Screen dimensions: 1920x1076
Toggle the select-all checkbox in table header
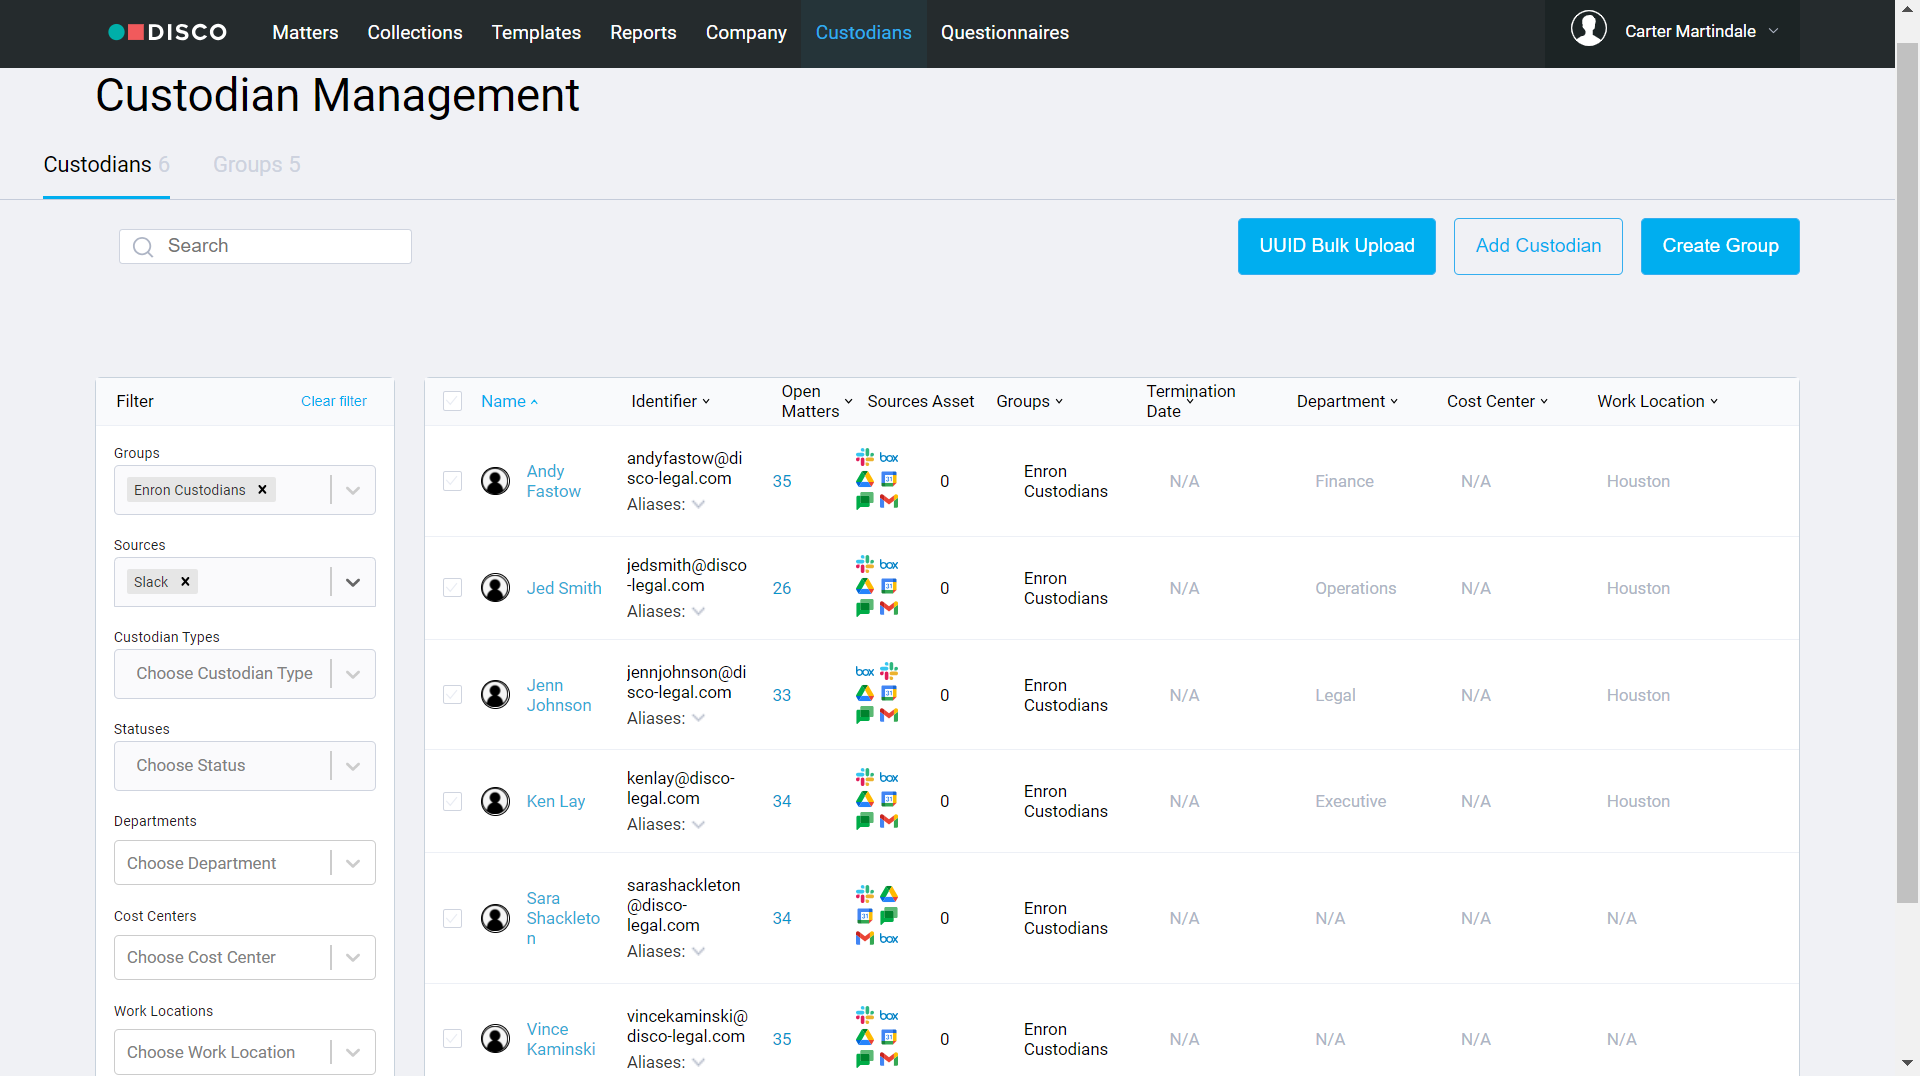pyautogui.click(x=453, y=401)
